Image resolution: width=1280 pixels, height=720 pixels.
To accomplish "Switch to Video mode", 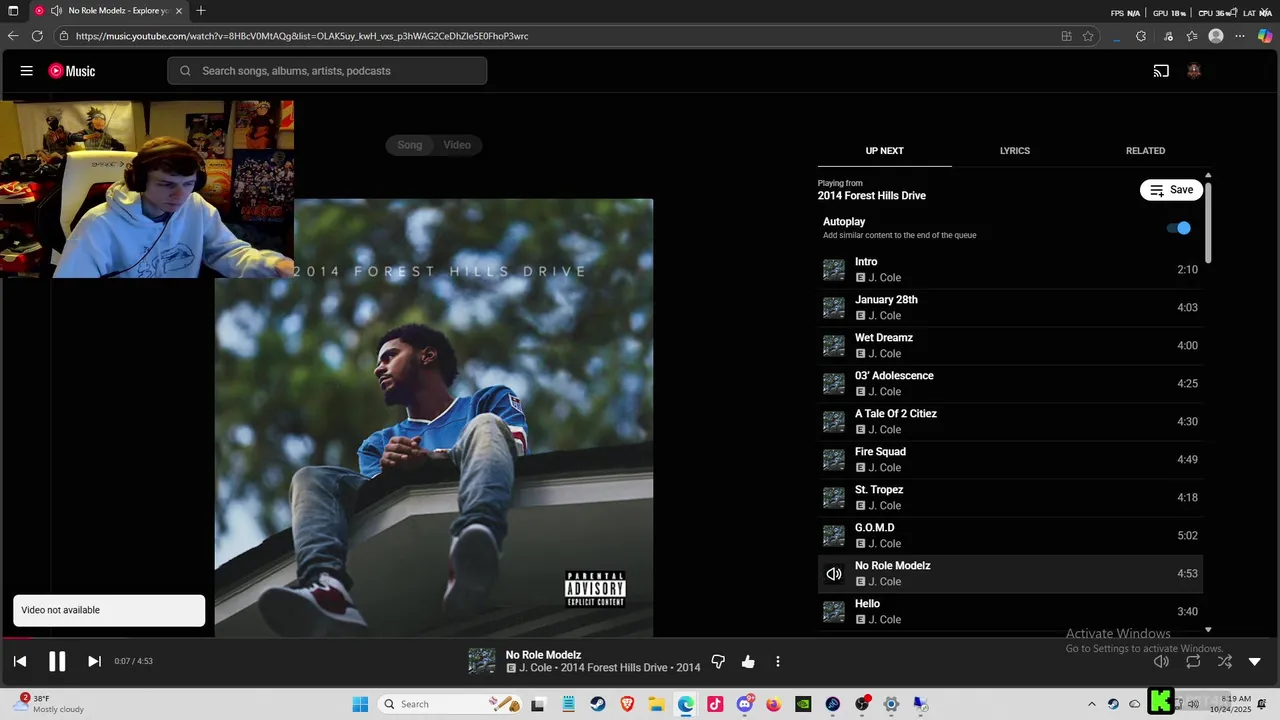I will [457, 145].
